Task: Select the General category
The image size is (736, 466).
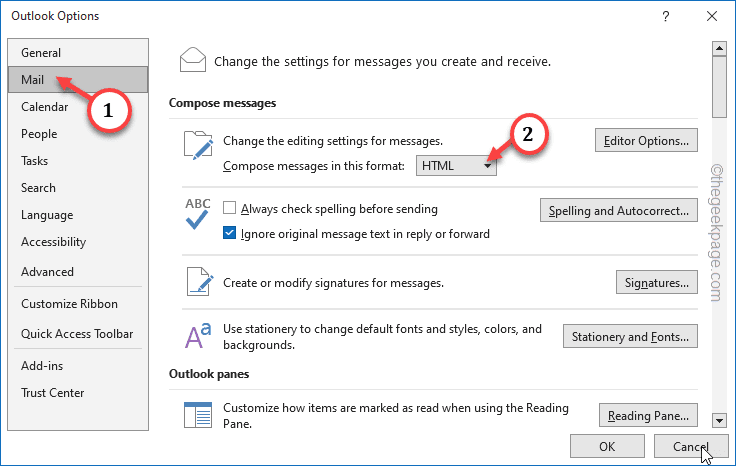Action: point(78,53)
